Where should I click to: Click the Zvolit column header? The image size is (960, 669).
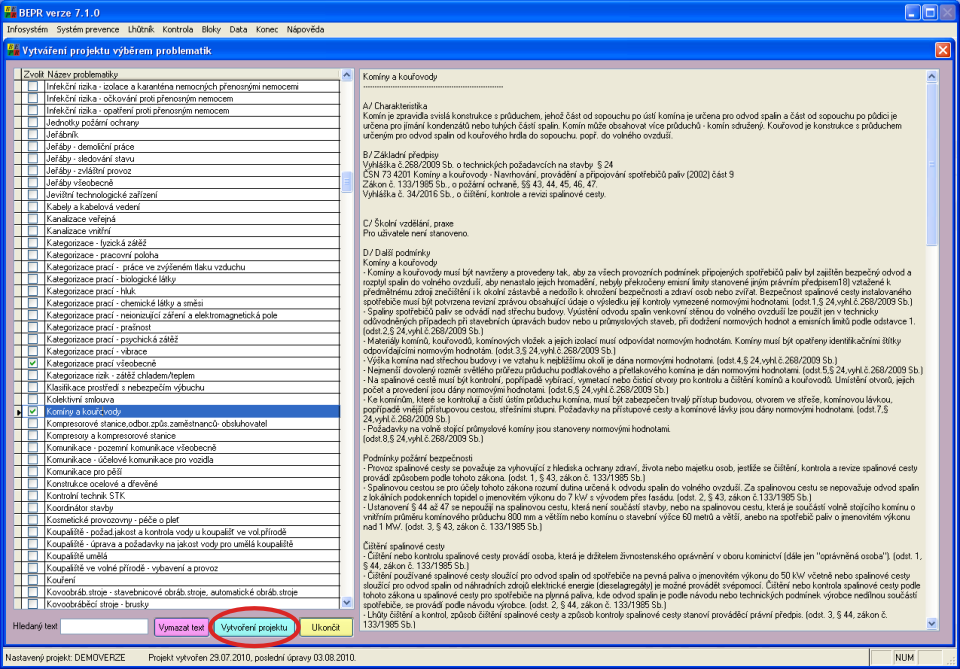pyautogui.click(x=34, y=74)
